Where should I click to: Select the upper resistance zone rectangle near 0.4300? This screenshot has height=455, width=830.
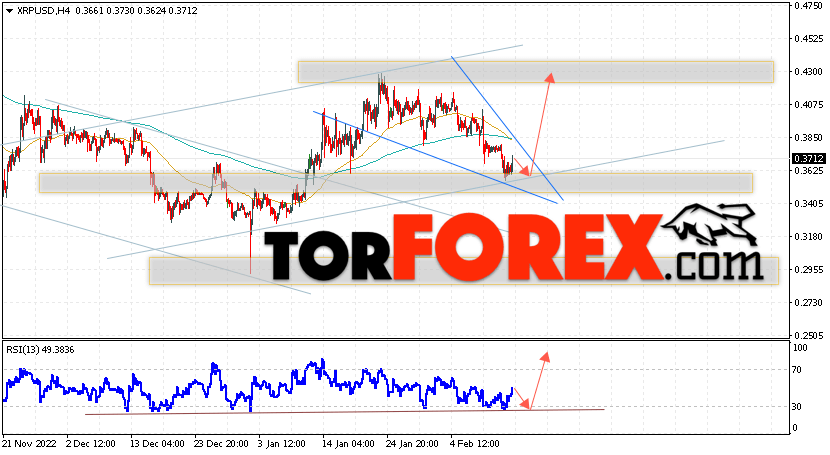click(536, 72)
